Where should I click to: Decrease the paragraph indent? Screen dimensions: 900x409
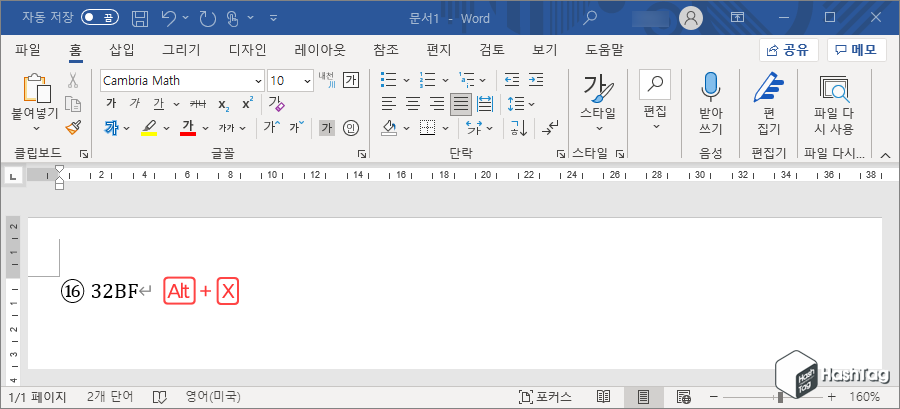[x=512, y=80]
